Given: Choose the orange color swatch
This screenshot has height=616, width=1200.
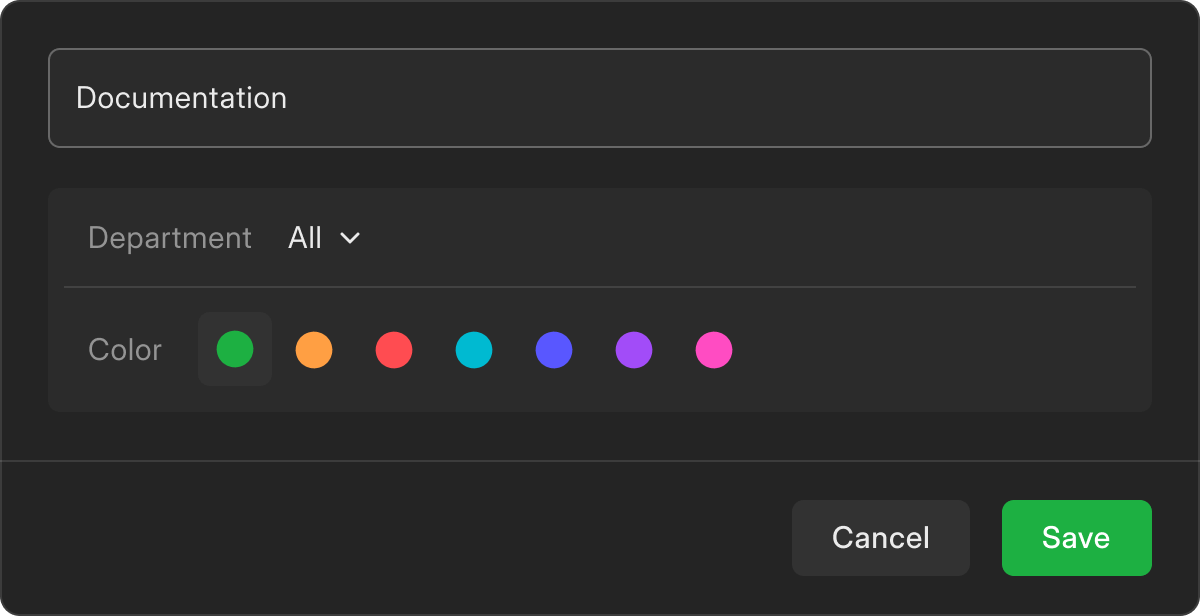Looking at the screenshot, I should 314,350.
